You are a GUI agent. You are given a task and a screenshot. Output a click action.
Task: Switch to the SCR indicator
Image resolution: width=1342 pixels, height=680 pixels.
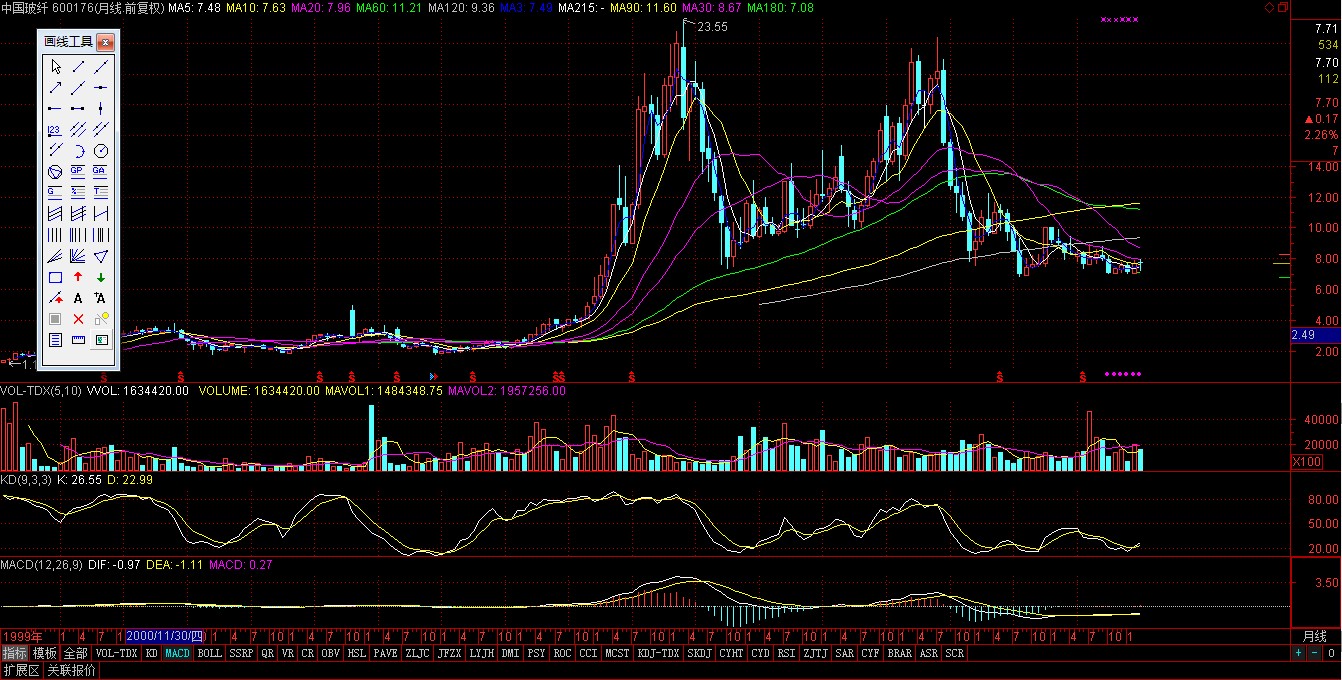(x=955, y=653)
